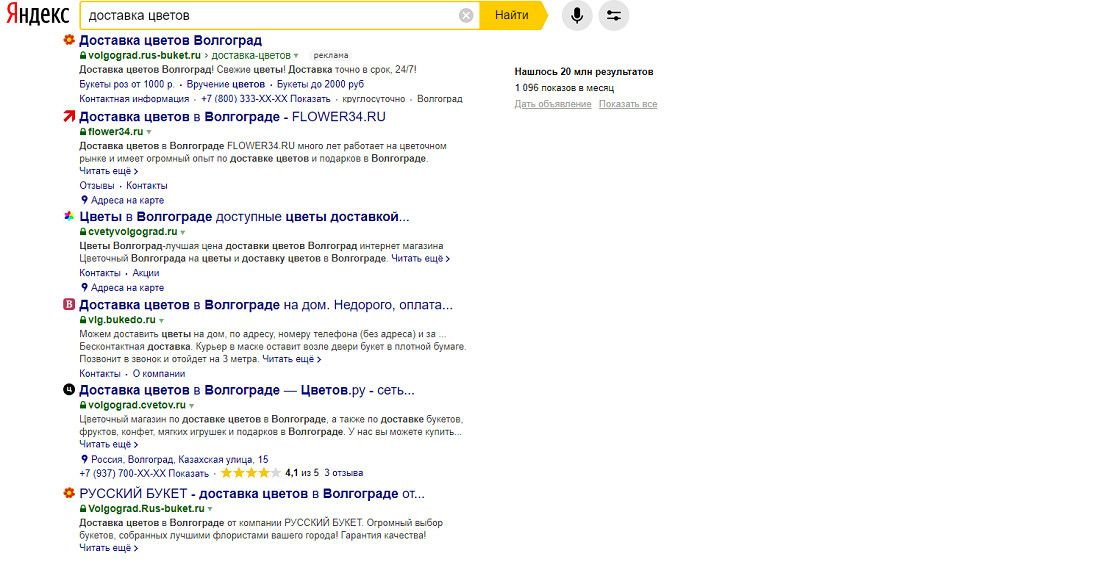Image resolution: width=1100 pixels, height=562 pixels.
Task: Open Цветы в Волгограде доступные цветы доставкой result
Action: 244,217
